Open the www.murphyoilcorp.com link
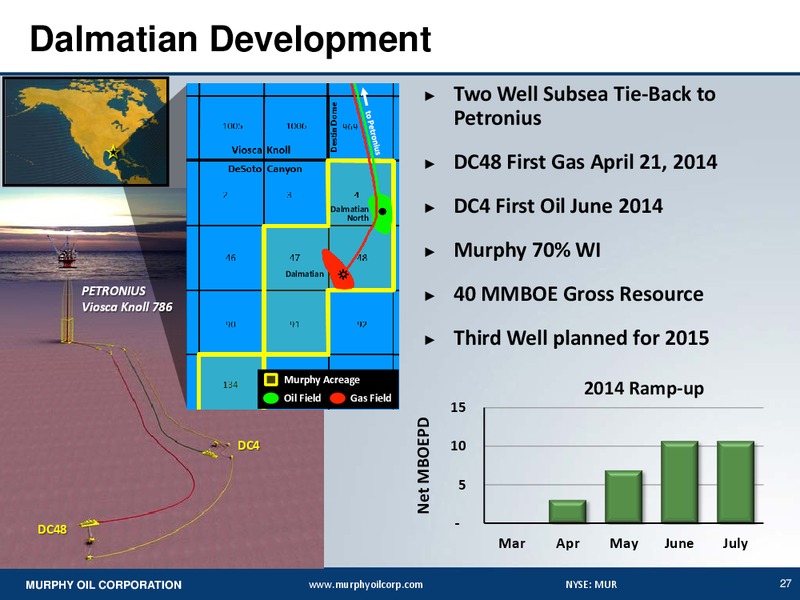This screenshot has height=600, width=800. 365,585
